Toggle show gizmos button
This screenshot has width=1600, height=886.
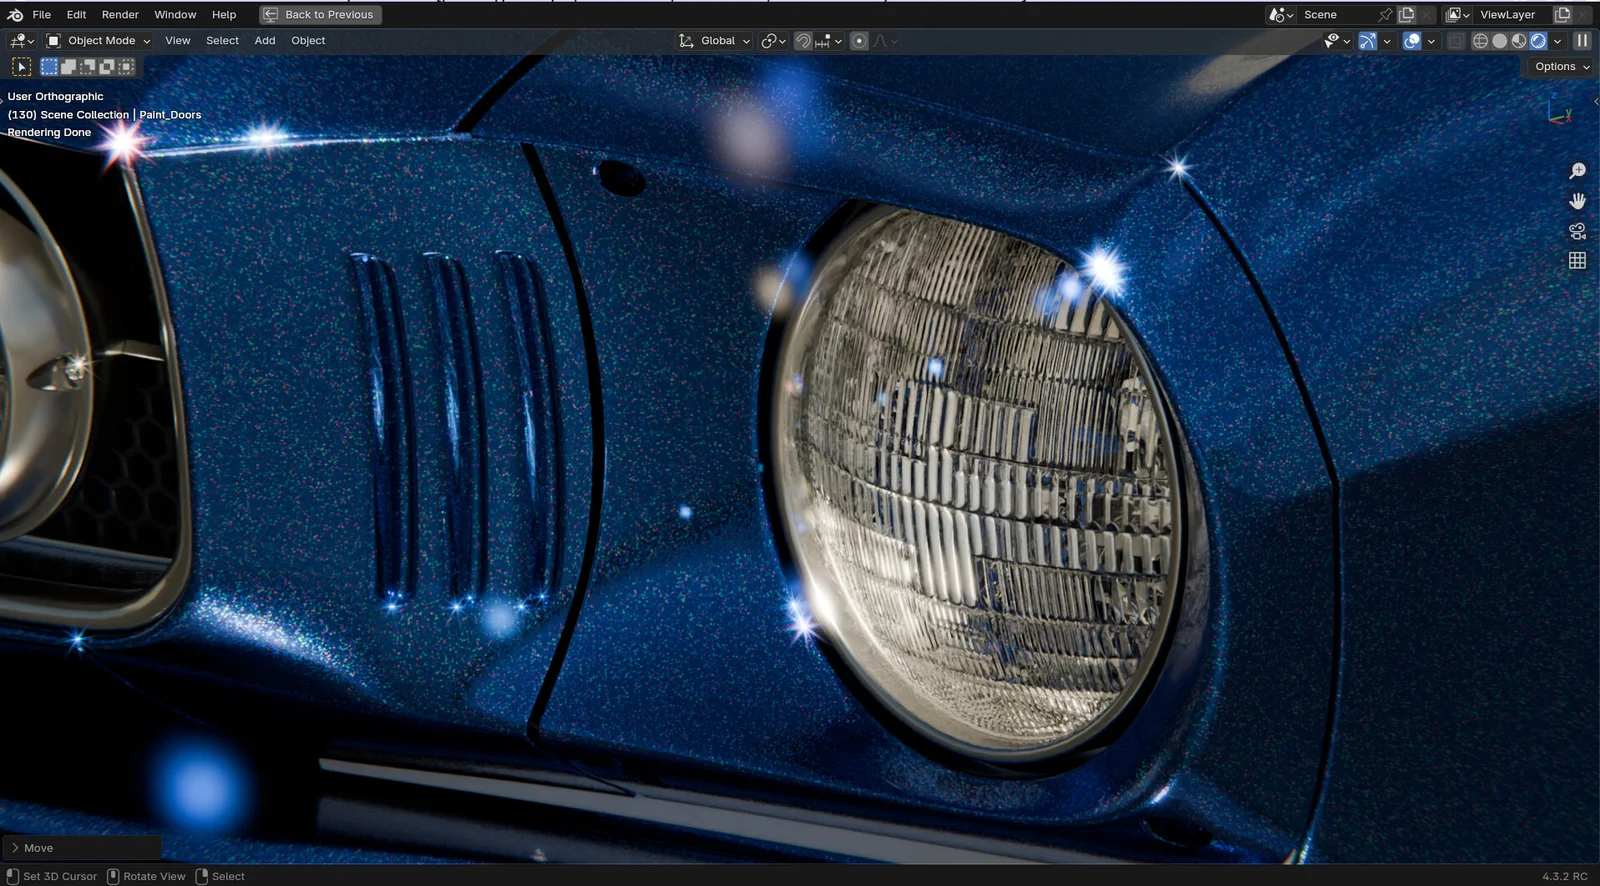pyautogui.click(x=1367, y=41)
